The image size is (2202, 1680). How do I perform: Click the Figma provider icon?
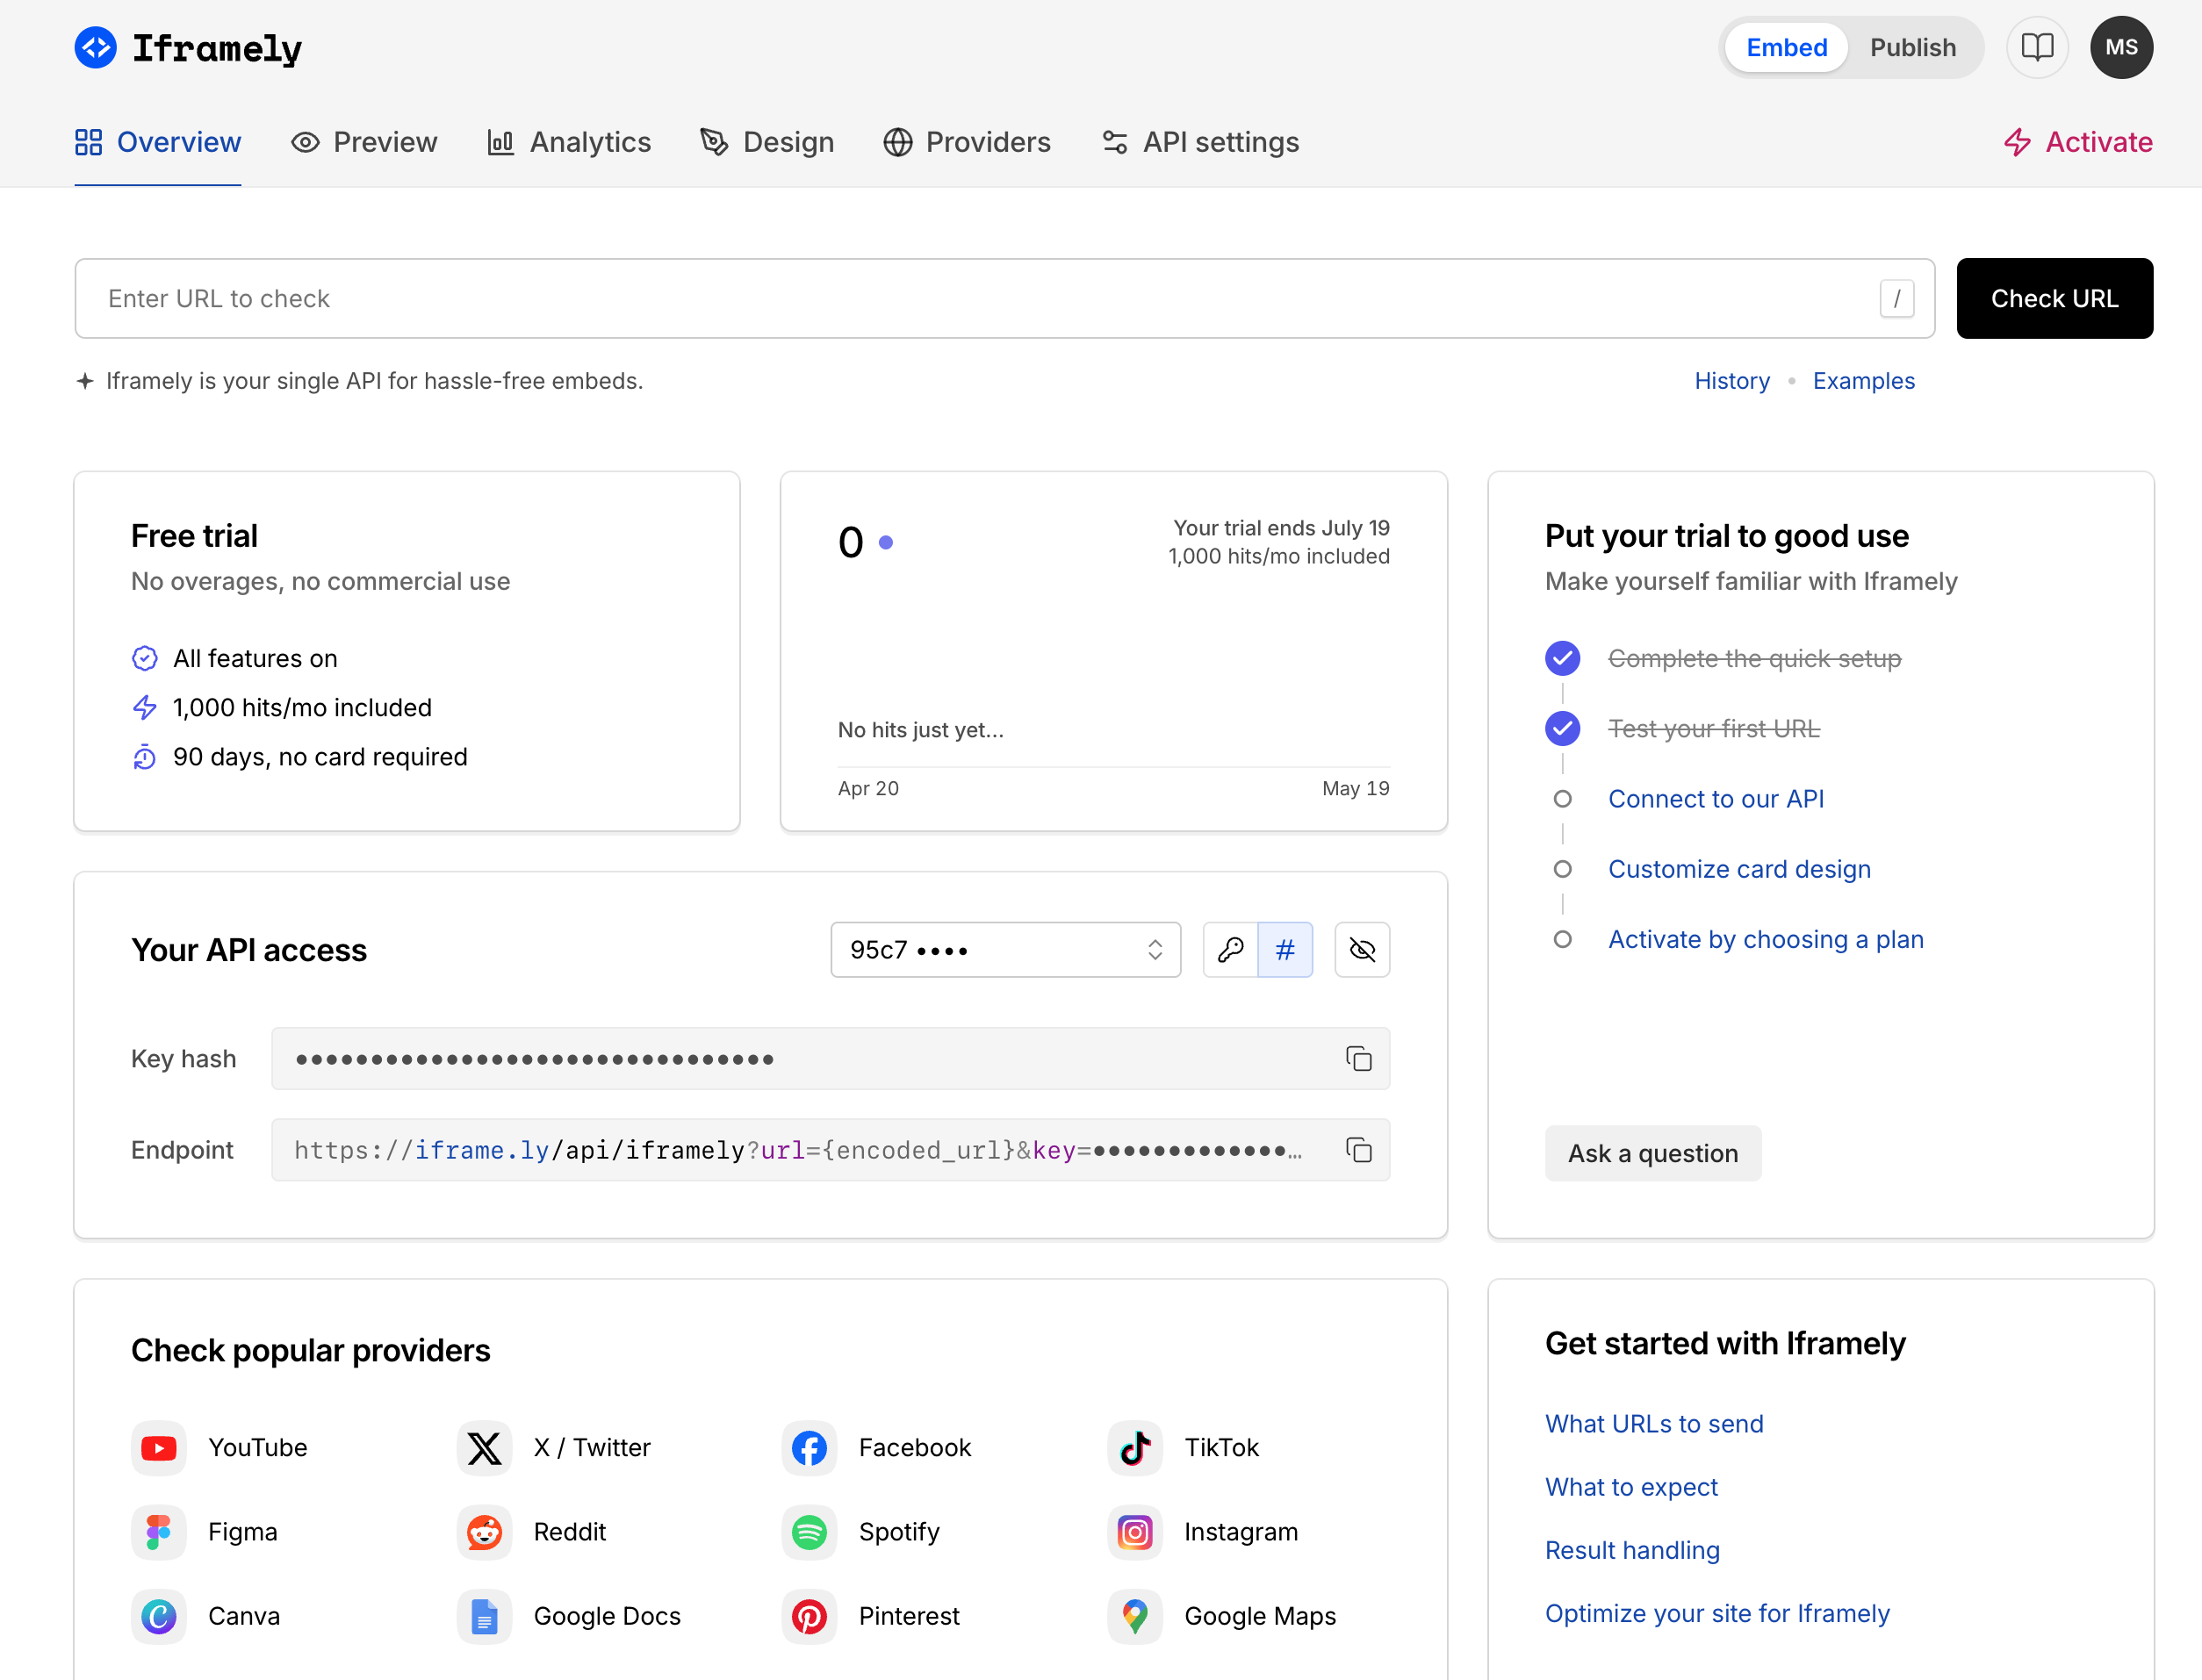pyautogui.click(x=159, y=1531)
